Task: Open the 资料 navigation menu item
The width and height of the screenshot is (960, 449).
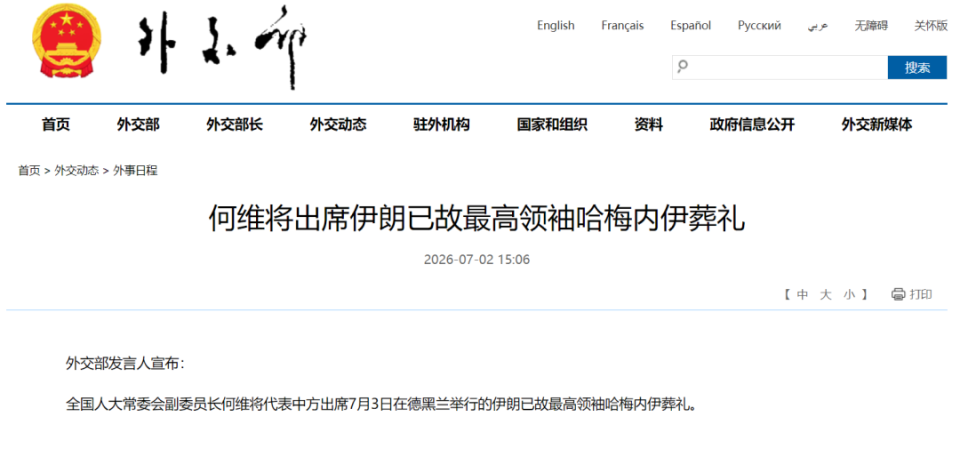Action: click(648, 125)
